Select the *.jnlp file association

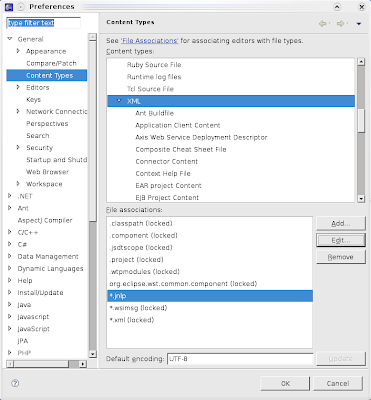click(x=210, y=296)
